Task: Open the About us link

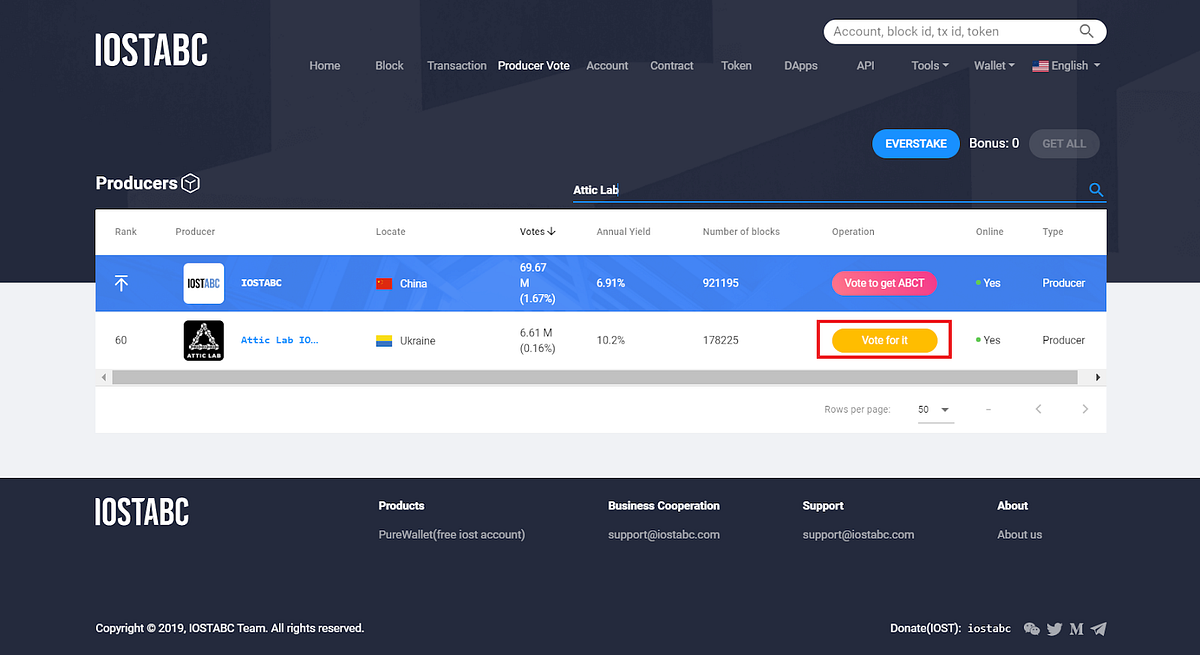Action: pos(1019,534)
